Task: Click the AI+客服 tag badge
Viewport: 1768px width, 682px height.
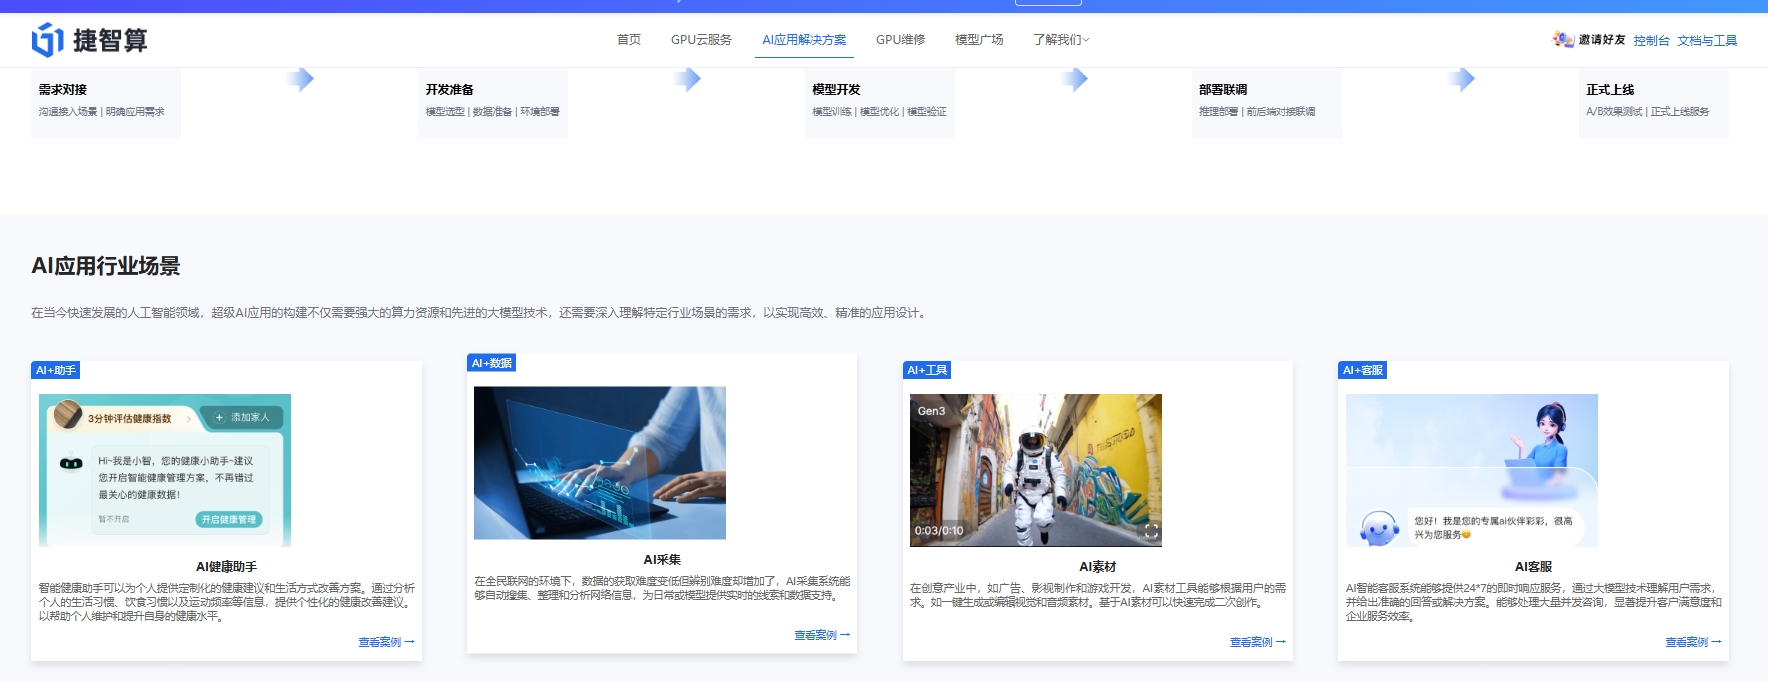Action: [x=1362, y=370]
